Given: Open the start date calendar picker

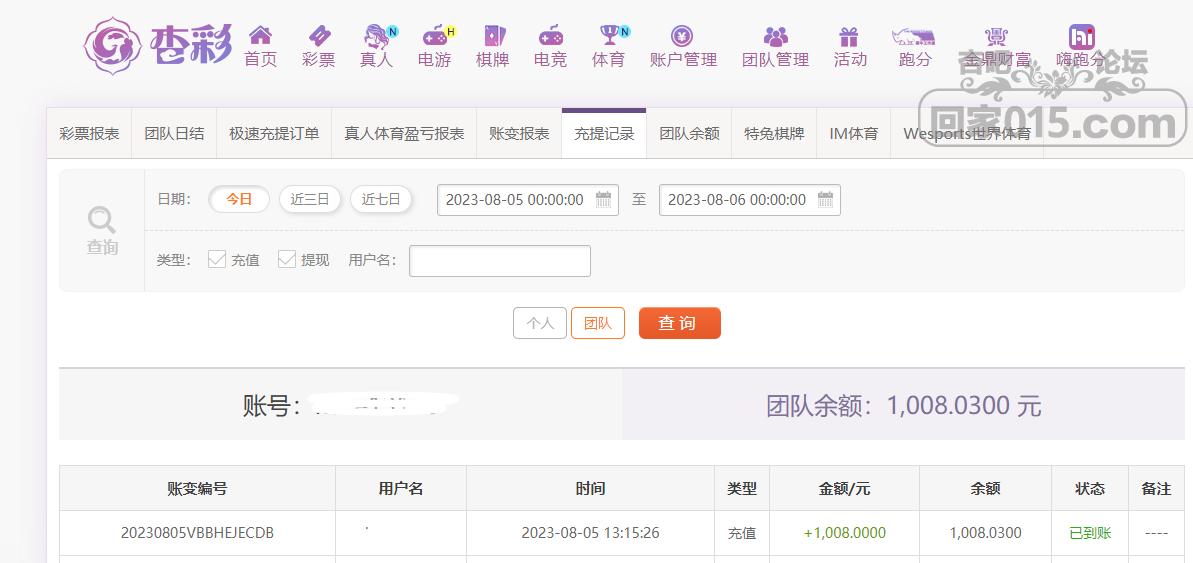Looking at the screenshot, I should 604,199.
